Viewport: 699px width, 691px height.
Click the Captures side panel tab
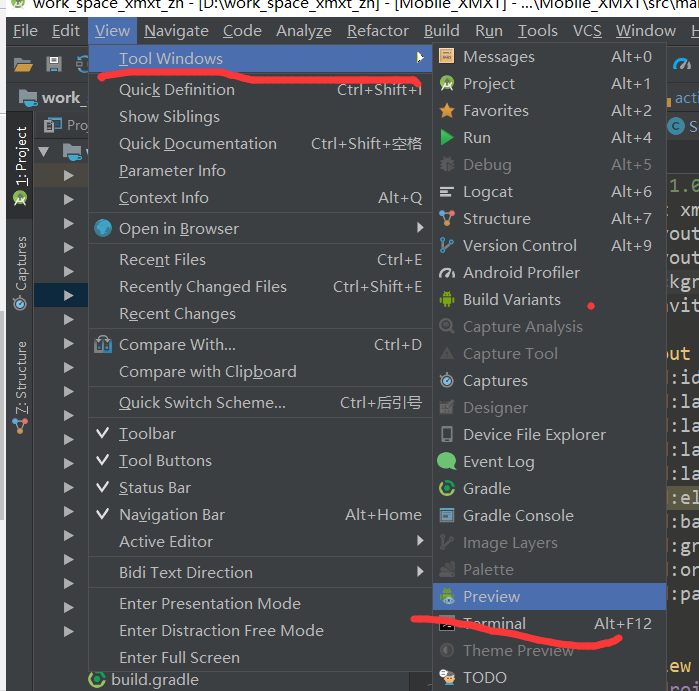tap(20, 273)
